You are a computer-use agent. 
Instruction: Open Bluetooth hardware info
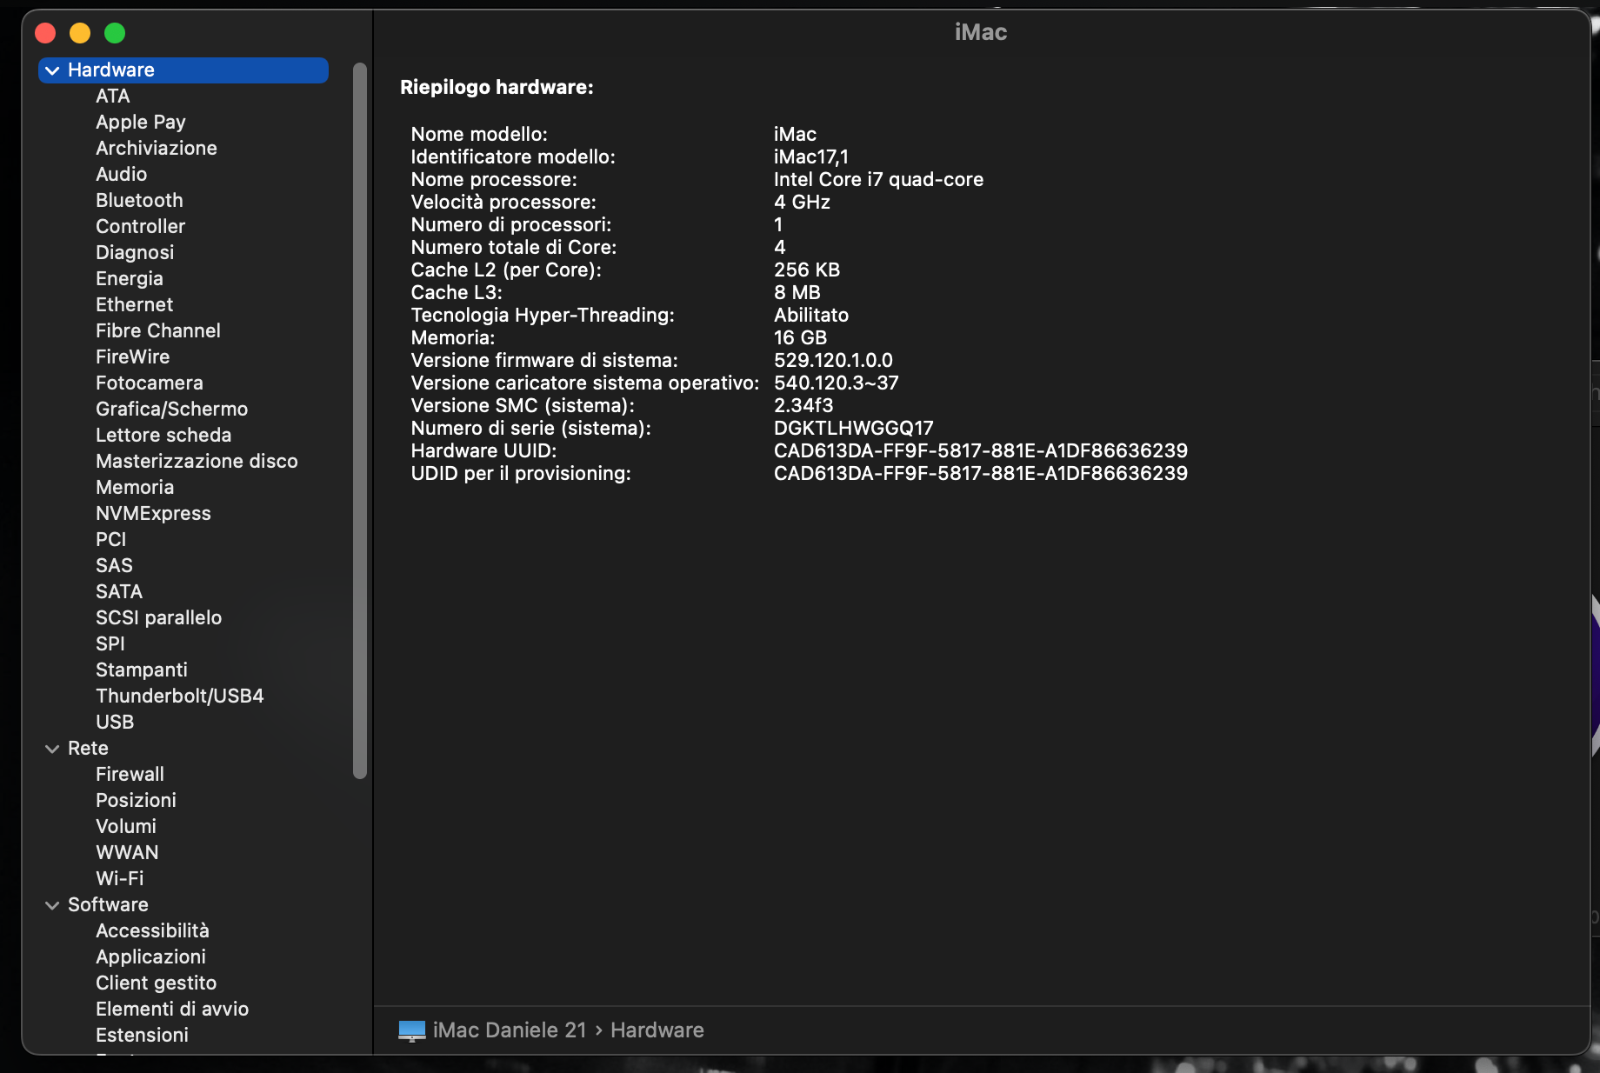click(x=139, y=200)
